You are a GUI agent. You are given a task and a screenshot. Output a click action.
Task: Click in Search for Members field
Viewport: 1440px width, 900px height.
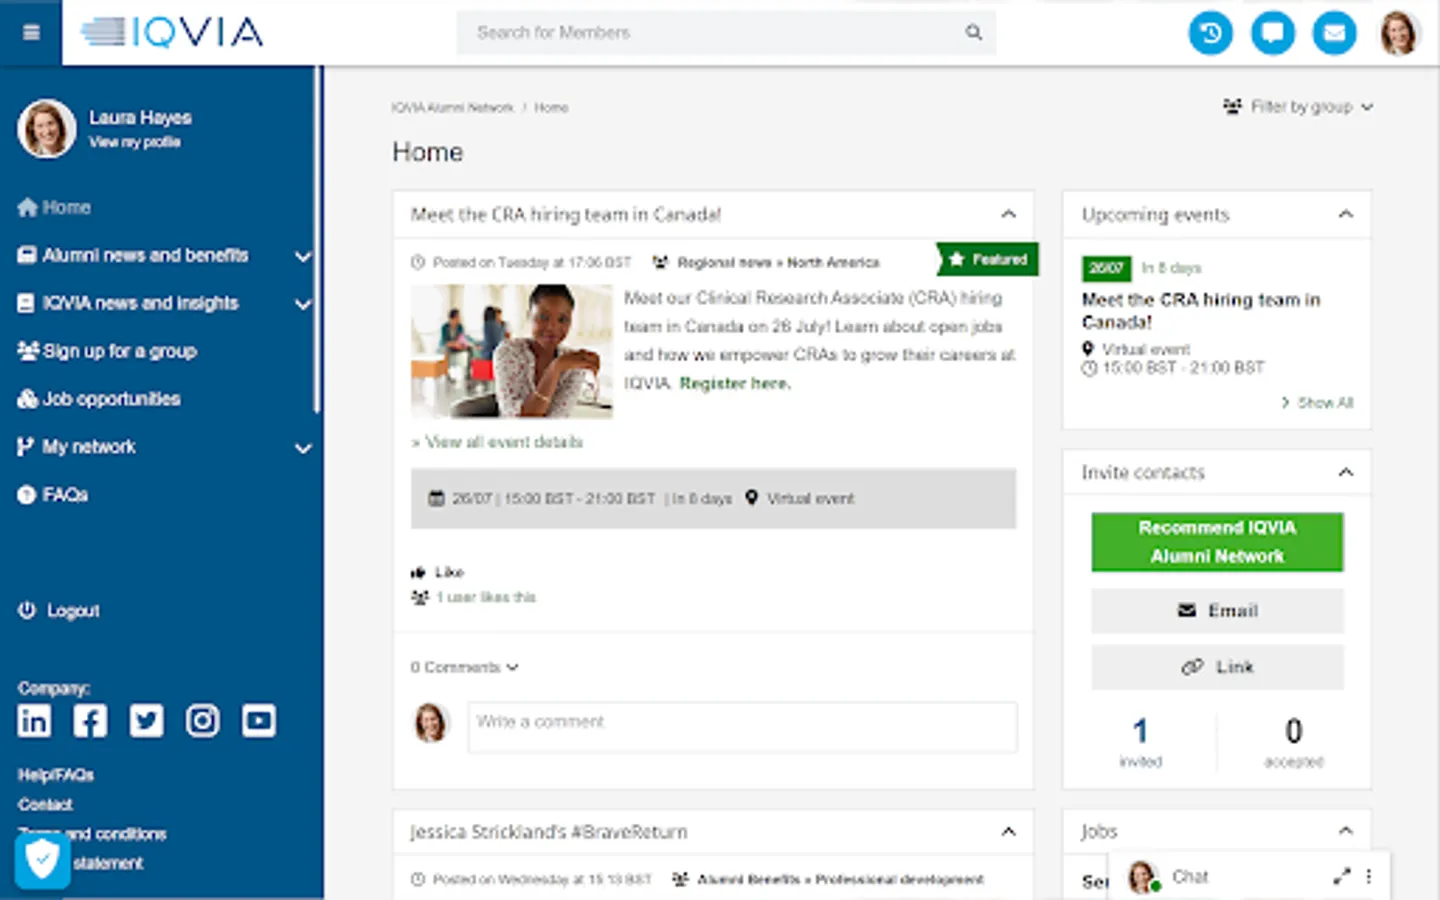(710, 32)
